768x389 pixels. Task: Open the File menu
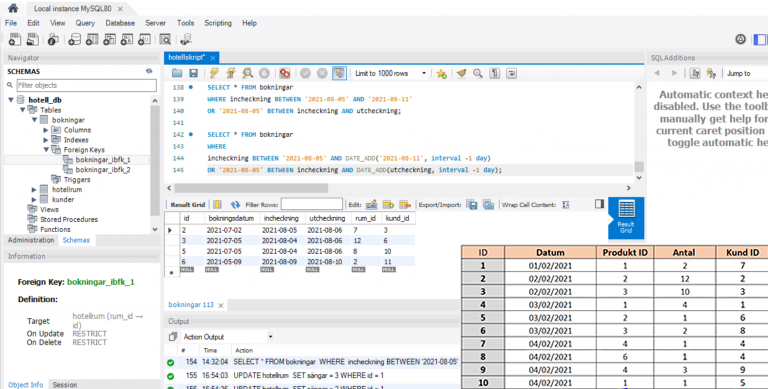pos(11,23)
